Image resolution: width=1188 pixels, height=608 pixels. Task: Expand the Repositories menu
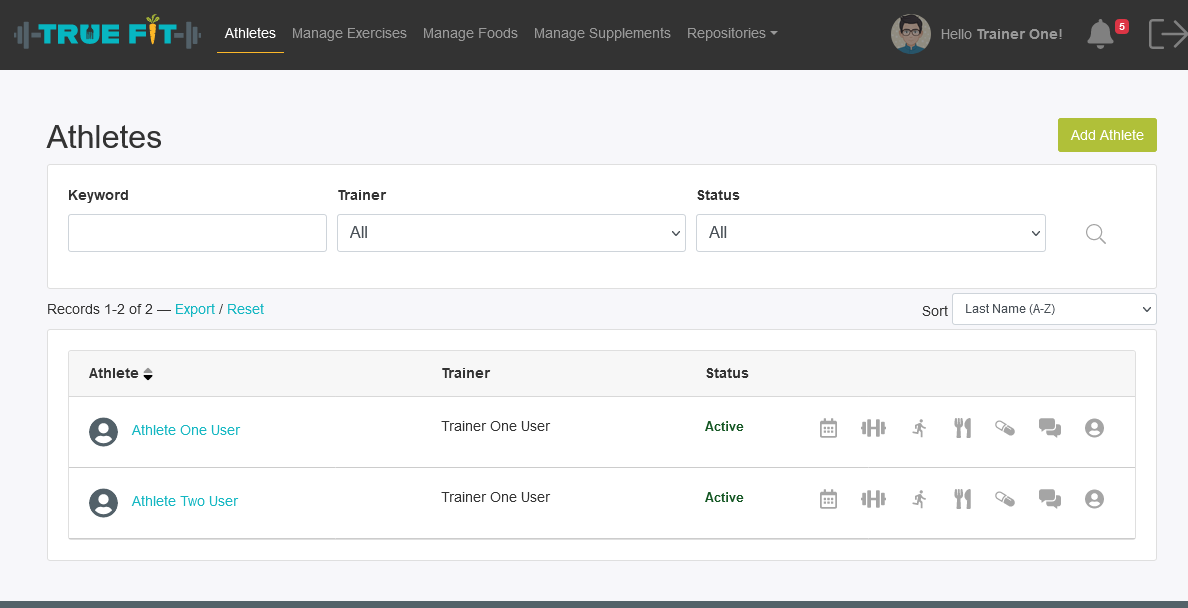coord(731,33)
